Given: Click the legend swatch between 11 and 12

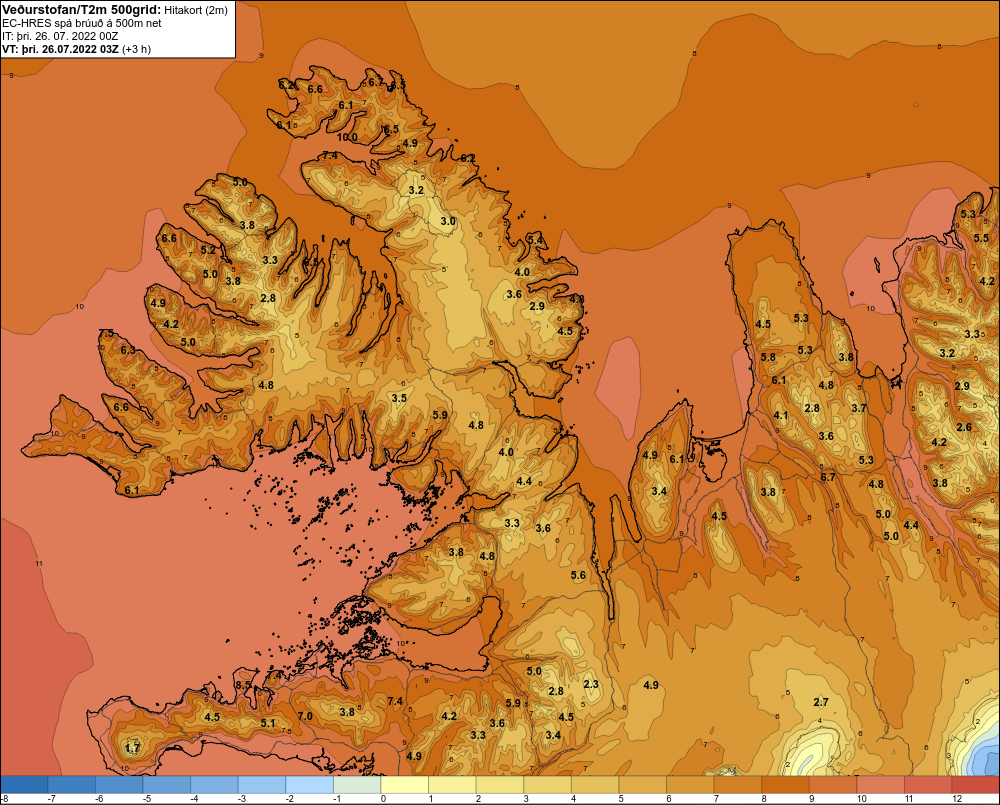Looking at the screenshot, I should [928, 785].
